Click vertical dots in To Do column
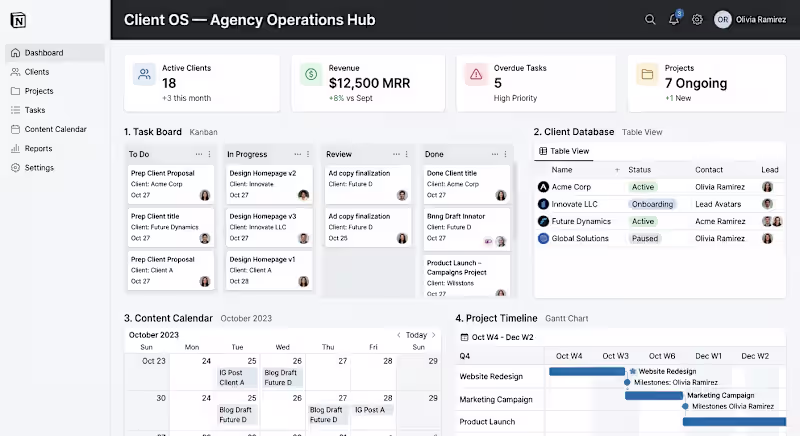Viewport: 800px width, 436px height. tap(209, 154)
